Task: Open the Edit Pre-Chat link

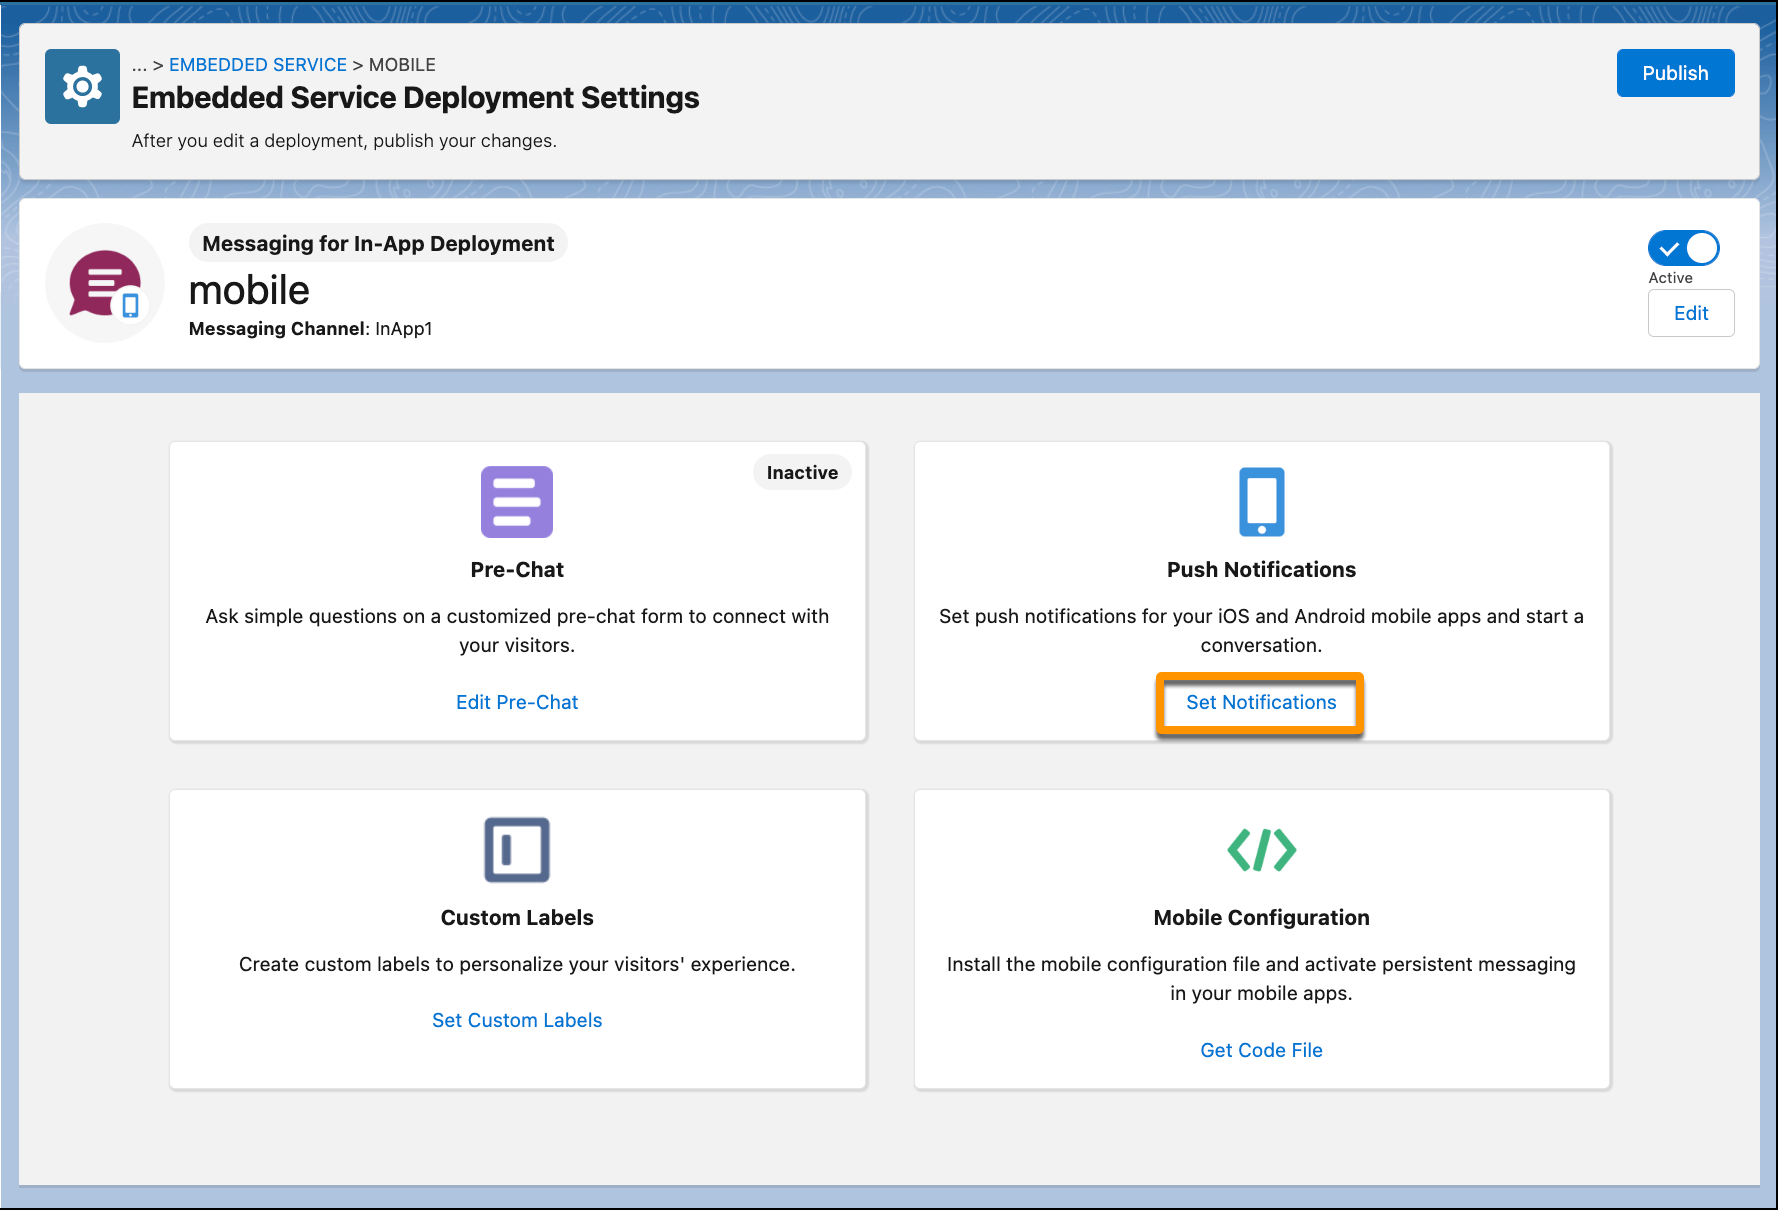Action: [x=517, y=702]
